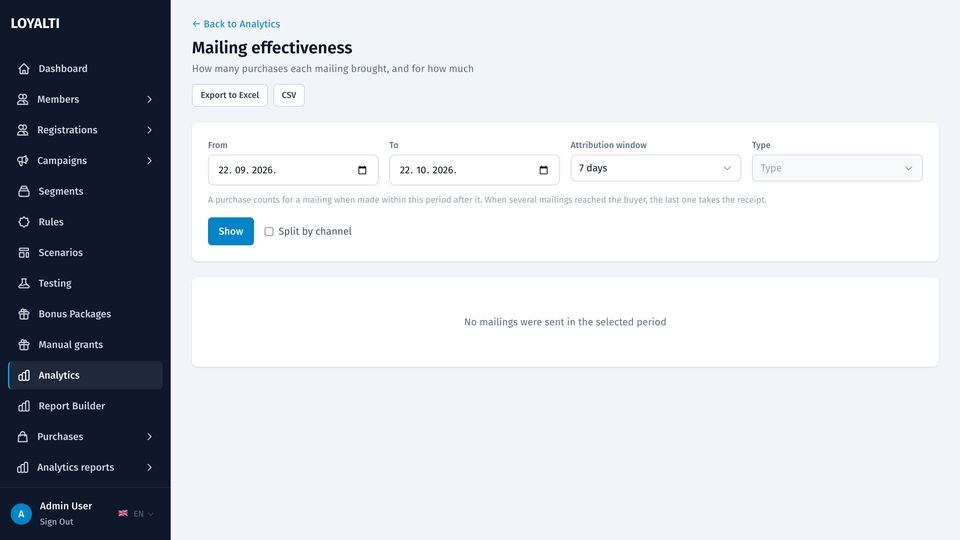This screenshot has width=960, height=540.
Task: Click the Analytics reports chart icon
Action: [x=23, y=467]
